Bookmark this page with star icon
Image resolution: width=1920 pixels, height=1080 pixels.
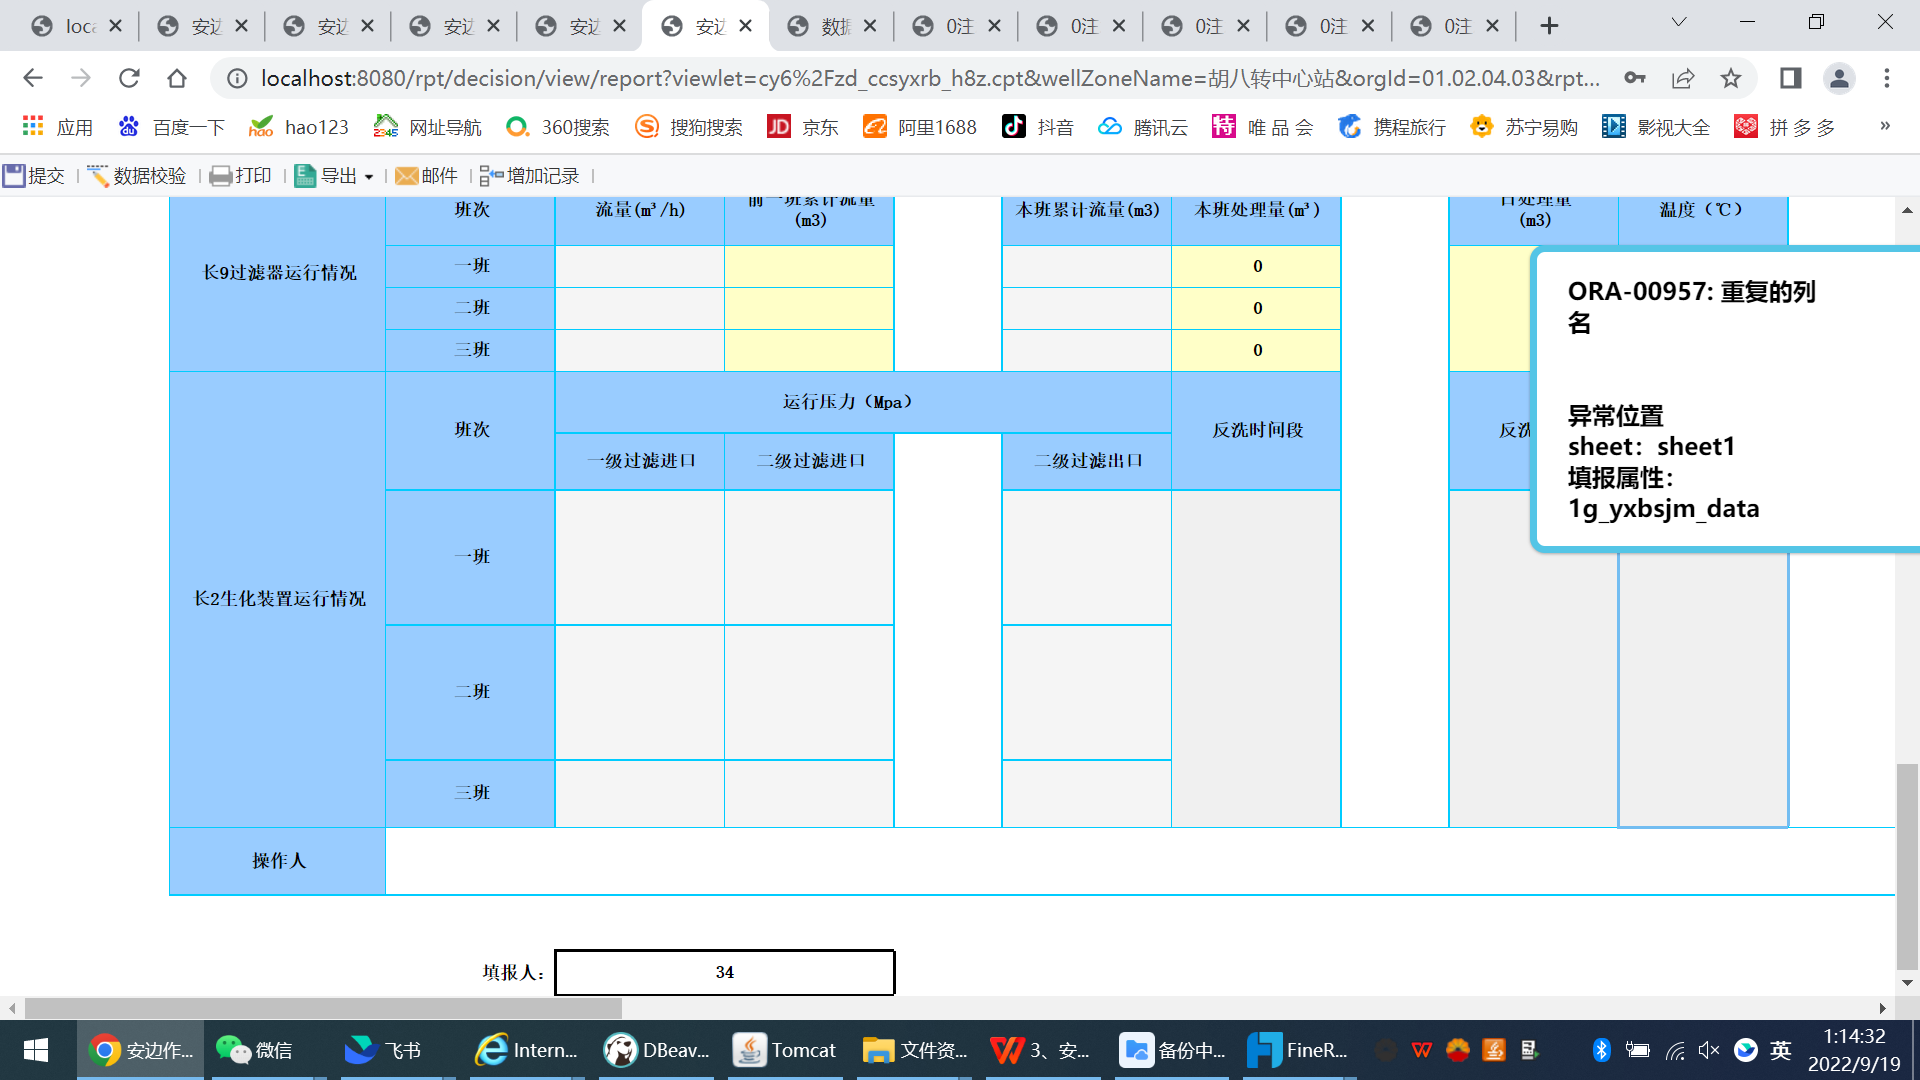(1731, 78)
